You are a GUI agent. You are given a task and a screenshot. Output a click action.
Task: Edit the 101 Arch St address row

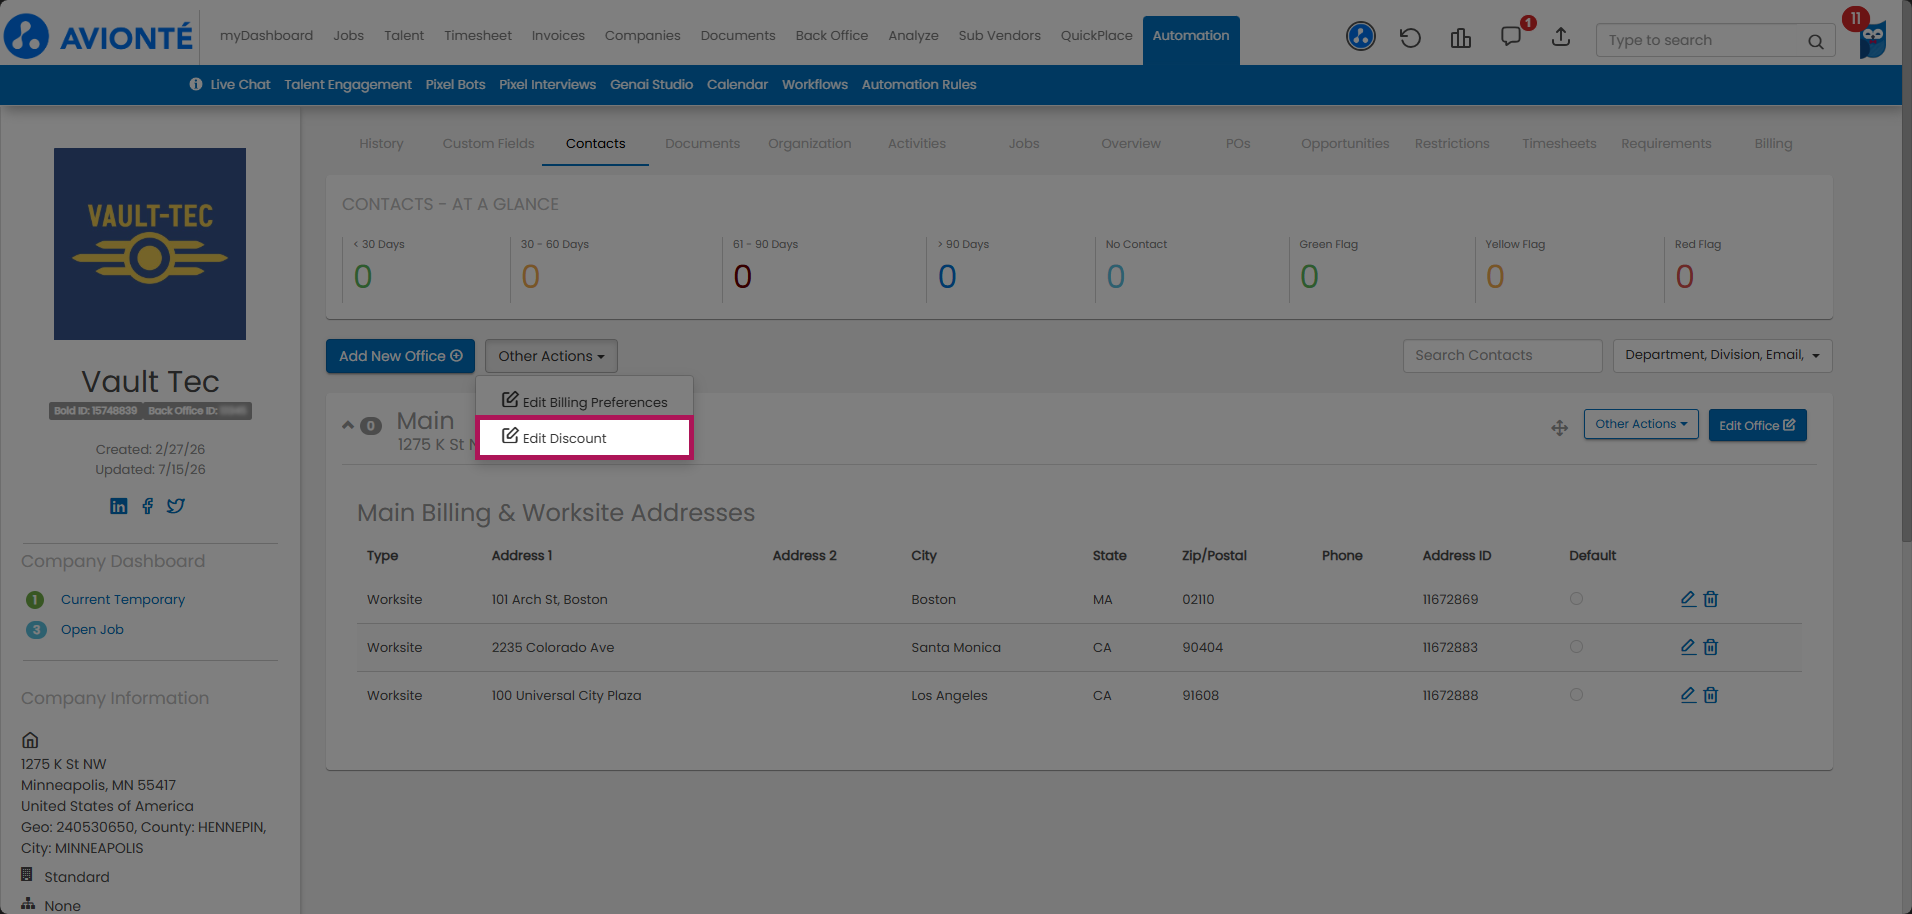pyautogui.click(x=1688, y=599)
